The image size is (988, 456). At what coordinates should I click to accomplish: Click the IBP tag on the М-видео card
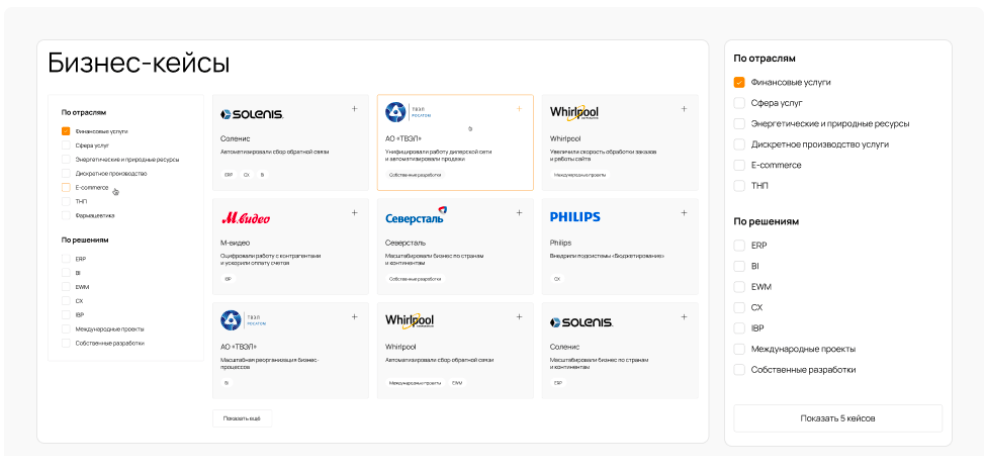228,278
